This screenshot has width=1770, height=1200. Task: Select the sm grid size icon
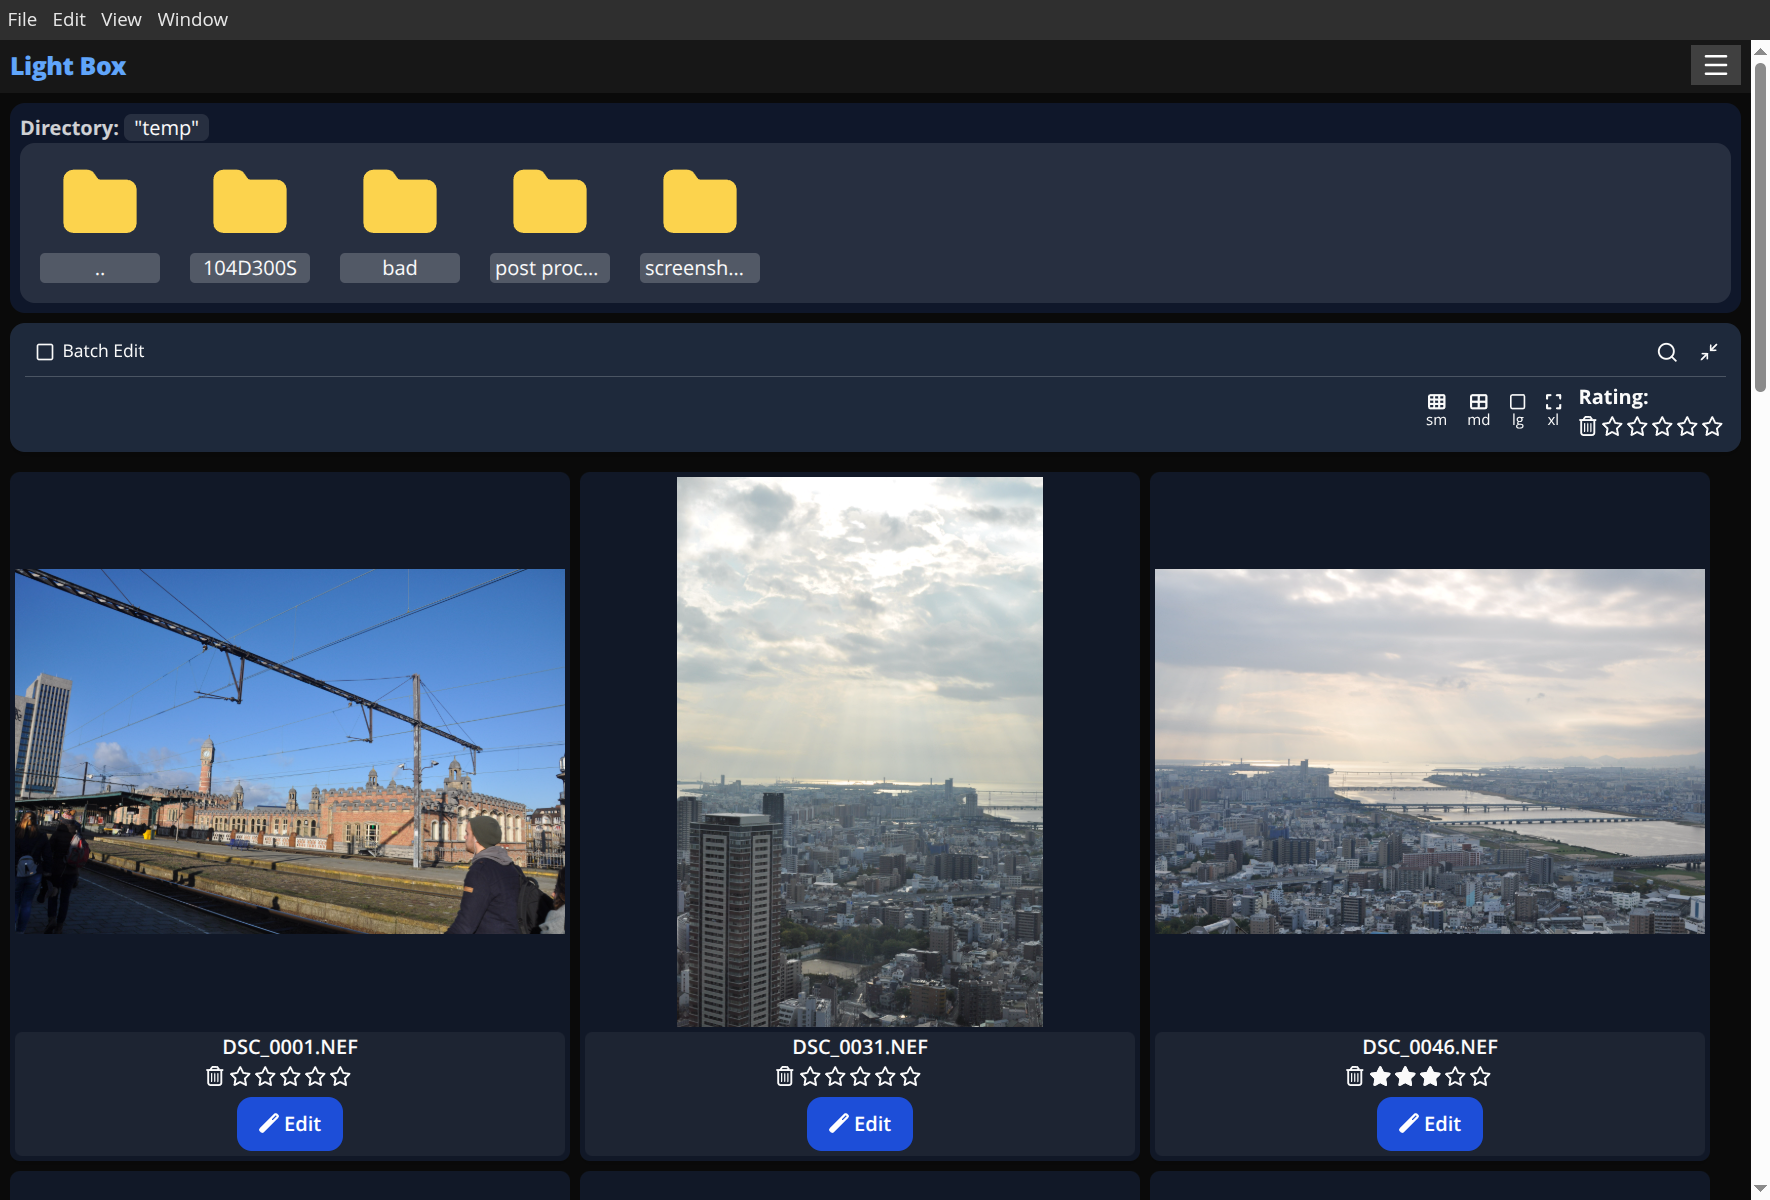pyautogui.click(x=1436, y=410)
